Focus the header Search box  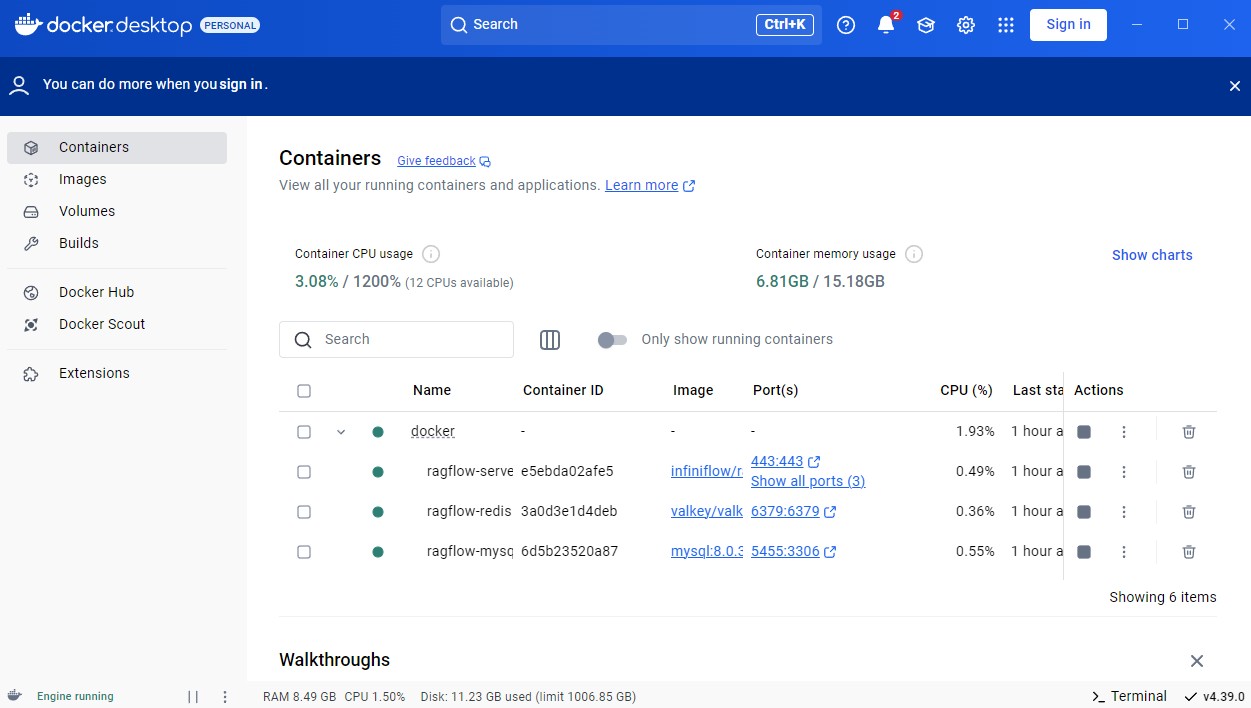point(631,25)
